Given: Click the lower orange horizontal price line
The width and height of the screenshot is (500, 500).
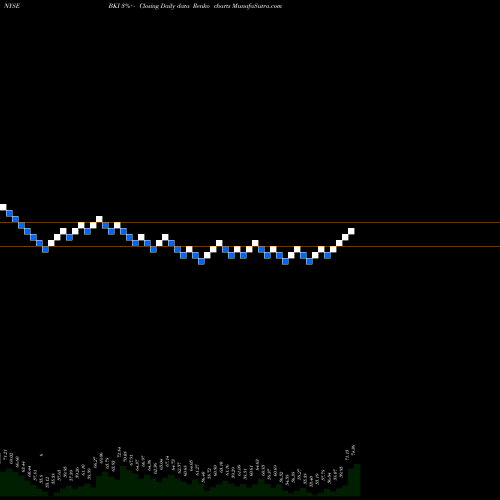Looking at the screenshot, I should pyautogui.click(x=250, y=247).
